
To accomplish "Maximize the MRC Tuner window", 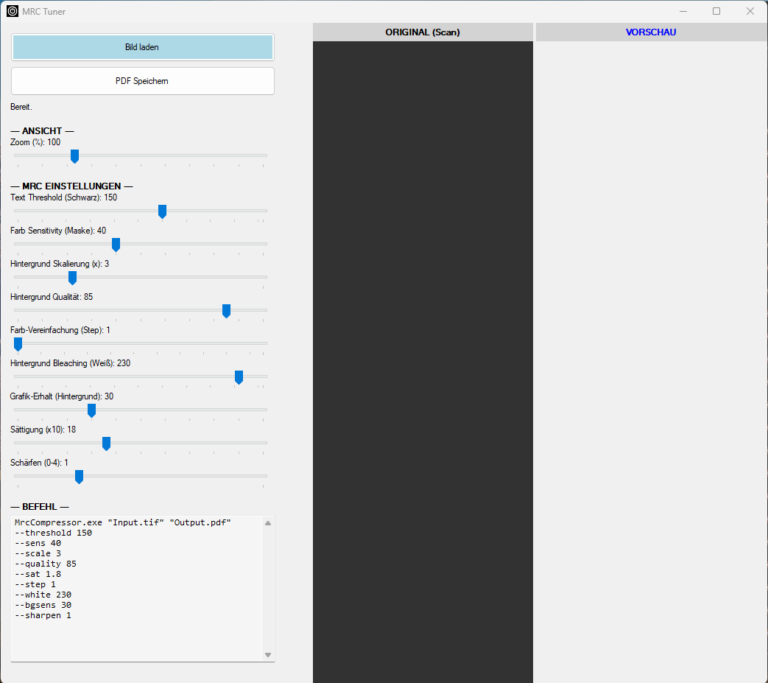I will 716,11.
